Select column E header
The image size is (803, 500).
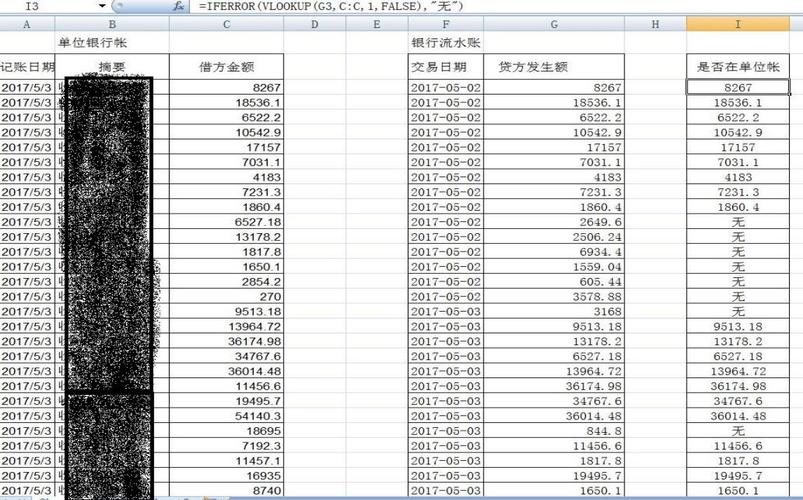coord(377,24)
